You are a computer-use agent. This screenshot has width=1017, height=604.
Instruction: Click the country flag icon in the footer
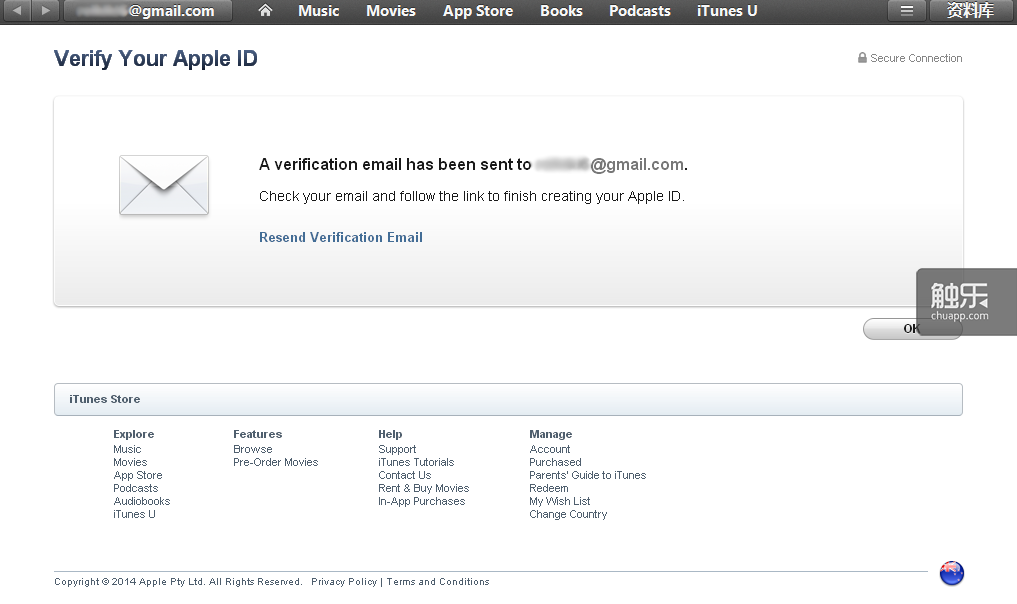[x=951, y=573]
